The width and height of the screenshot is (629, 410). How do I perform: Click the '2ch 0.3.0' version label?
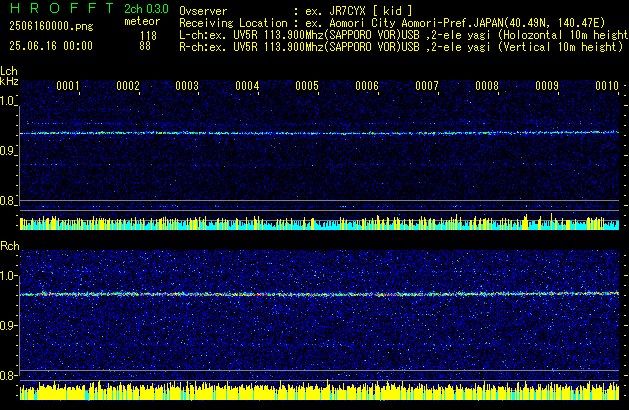(x=146, y=9)
